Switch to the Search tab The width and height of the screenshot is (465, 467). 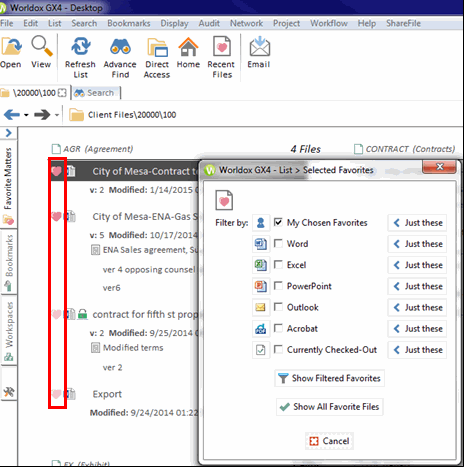(96, 93)
